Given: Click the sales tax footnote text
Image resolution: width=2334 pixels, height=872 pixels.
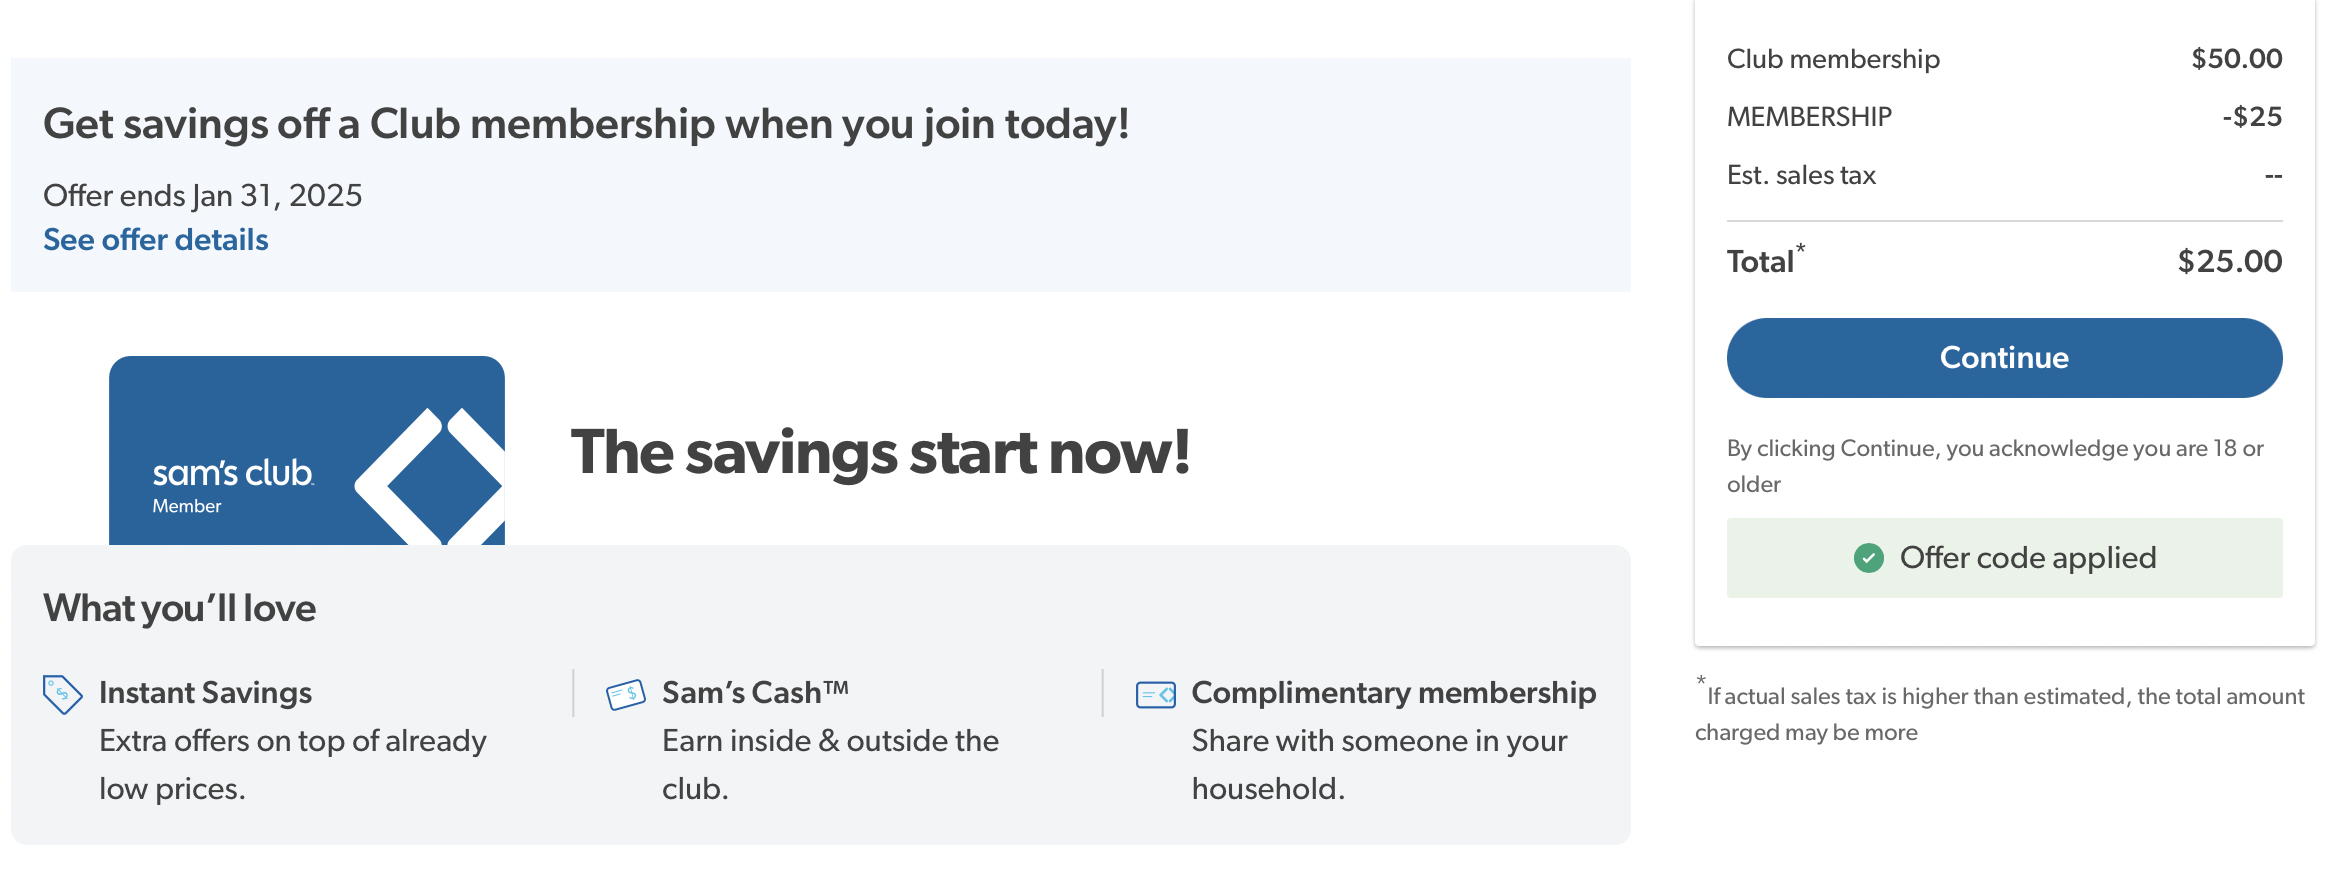Looking at the screenshot, I should tap(2000, 714).
